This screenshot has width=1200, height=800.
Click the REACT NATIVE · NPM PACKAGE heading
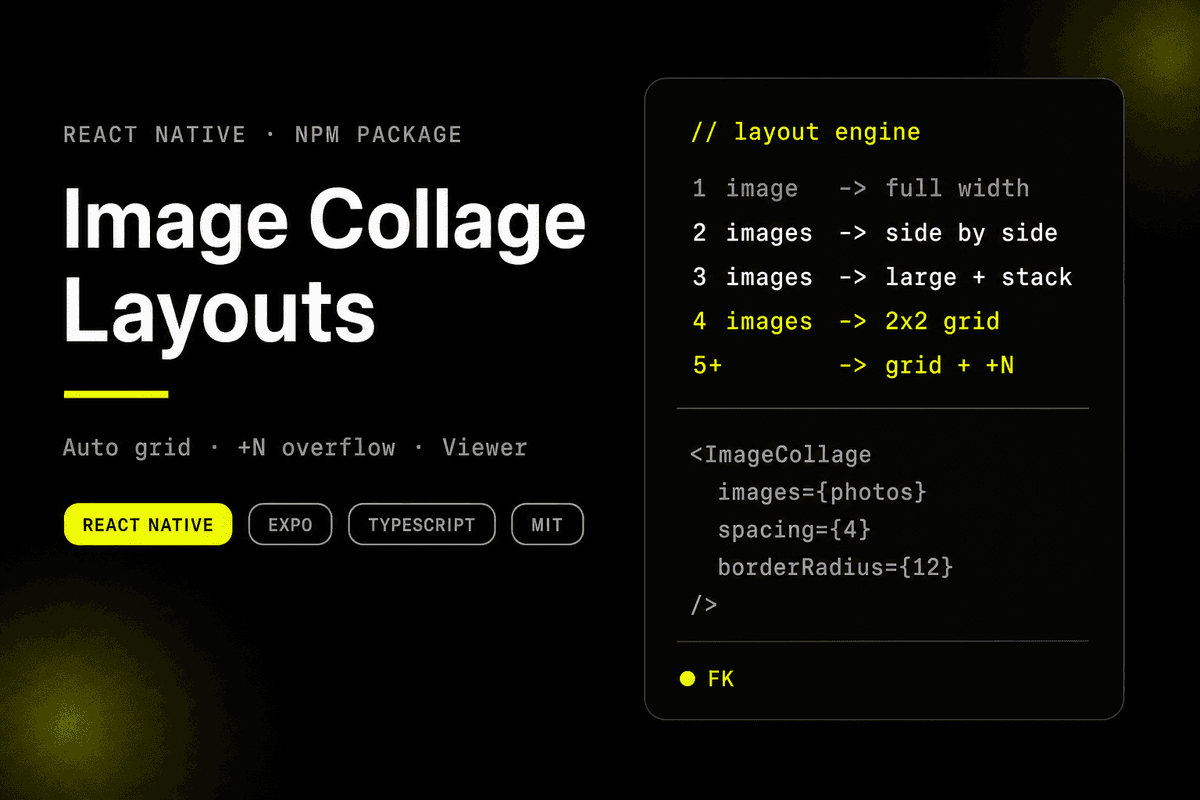pyautogui.click(x=263, y=135)
